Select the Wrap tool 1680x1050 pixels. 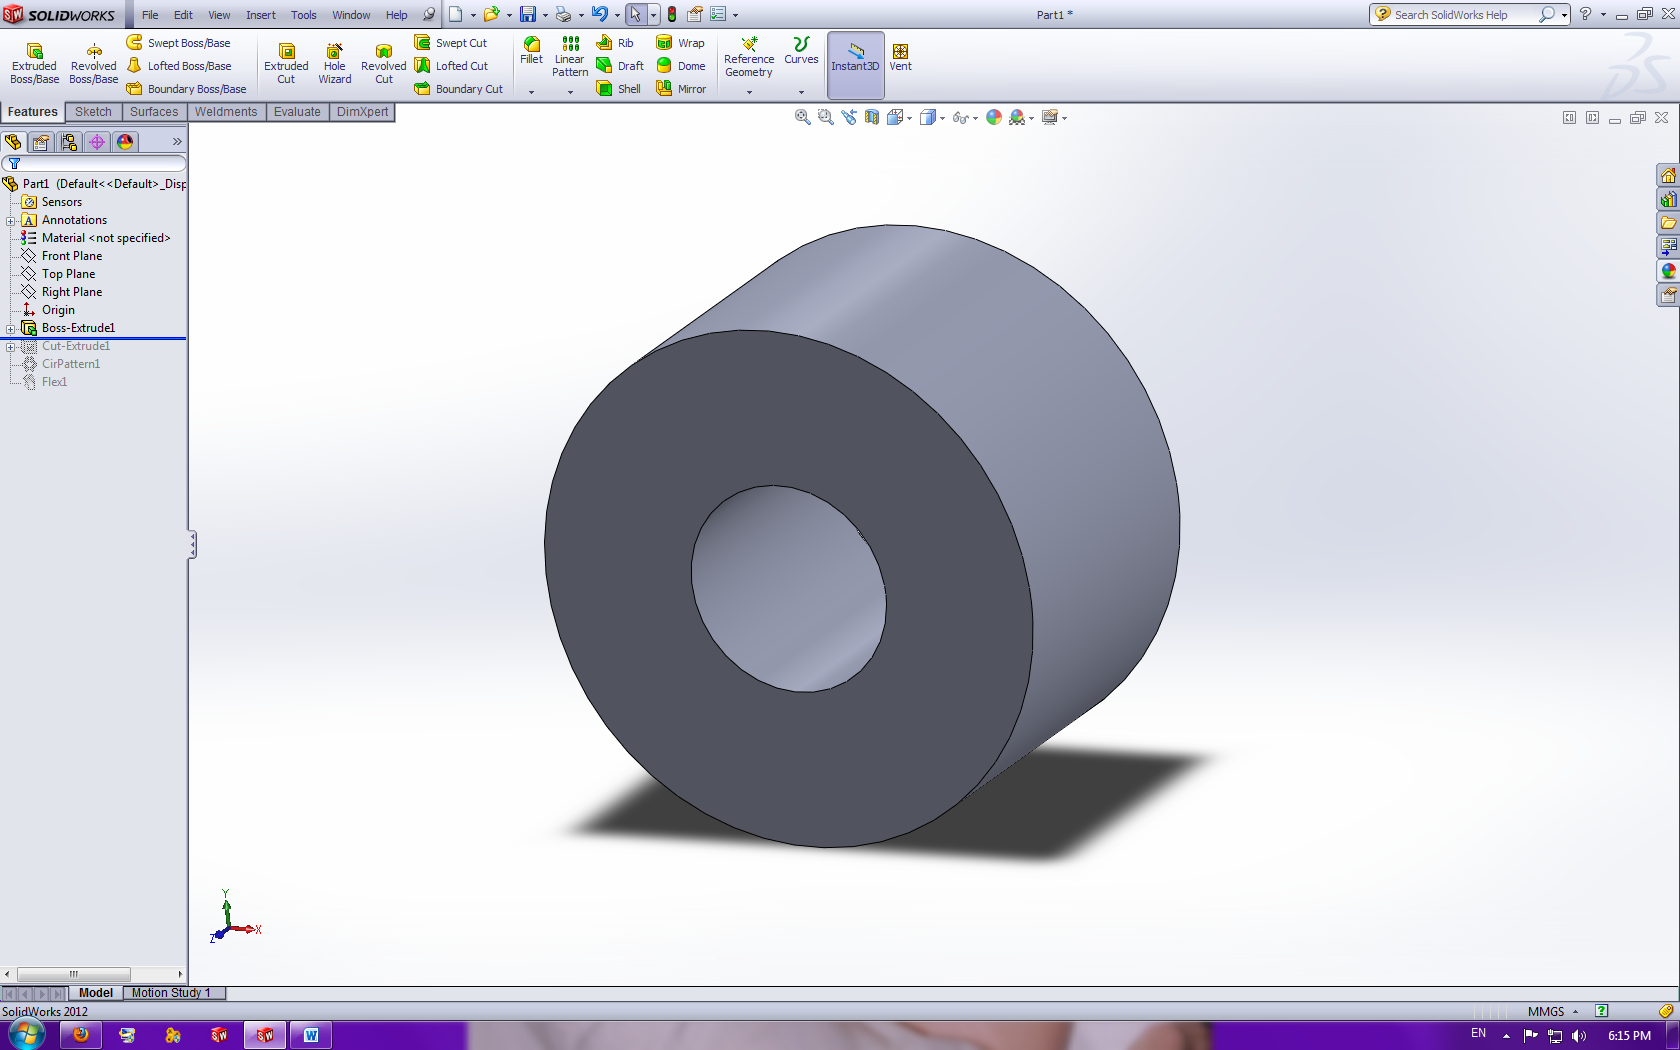click(x=680, y=43)
